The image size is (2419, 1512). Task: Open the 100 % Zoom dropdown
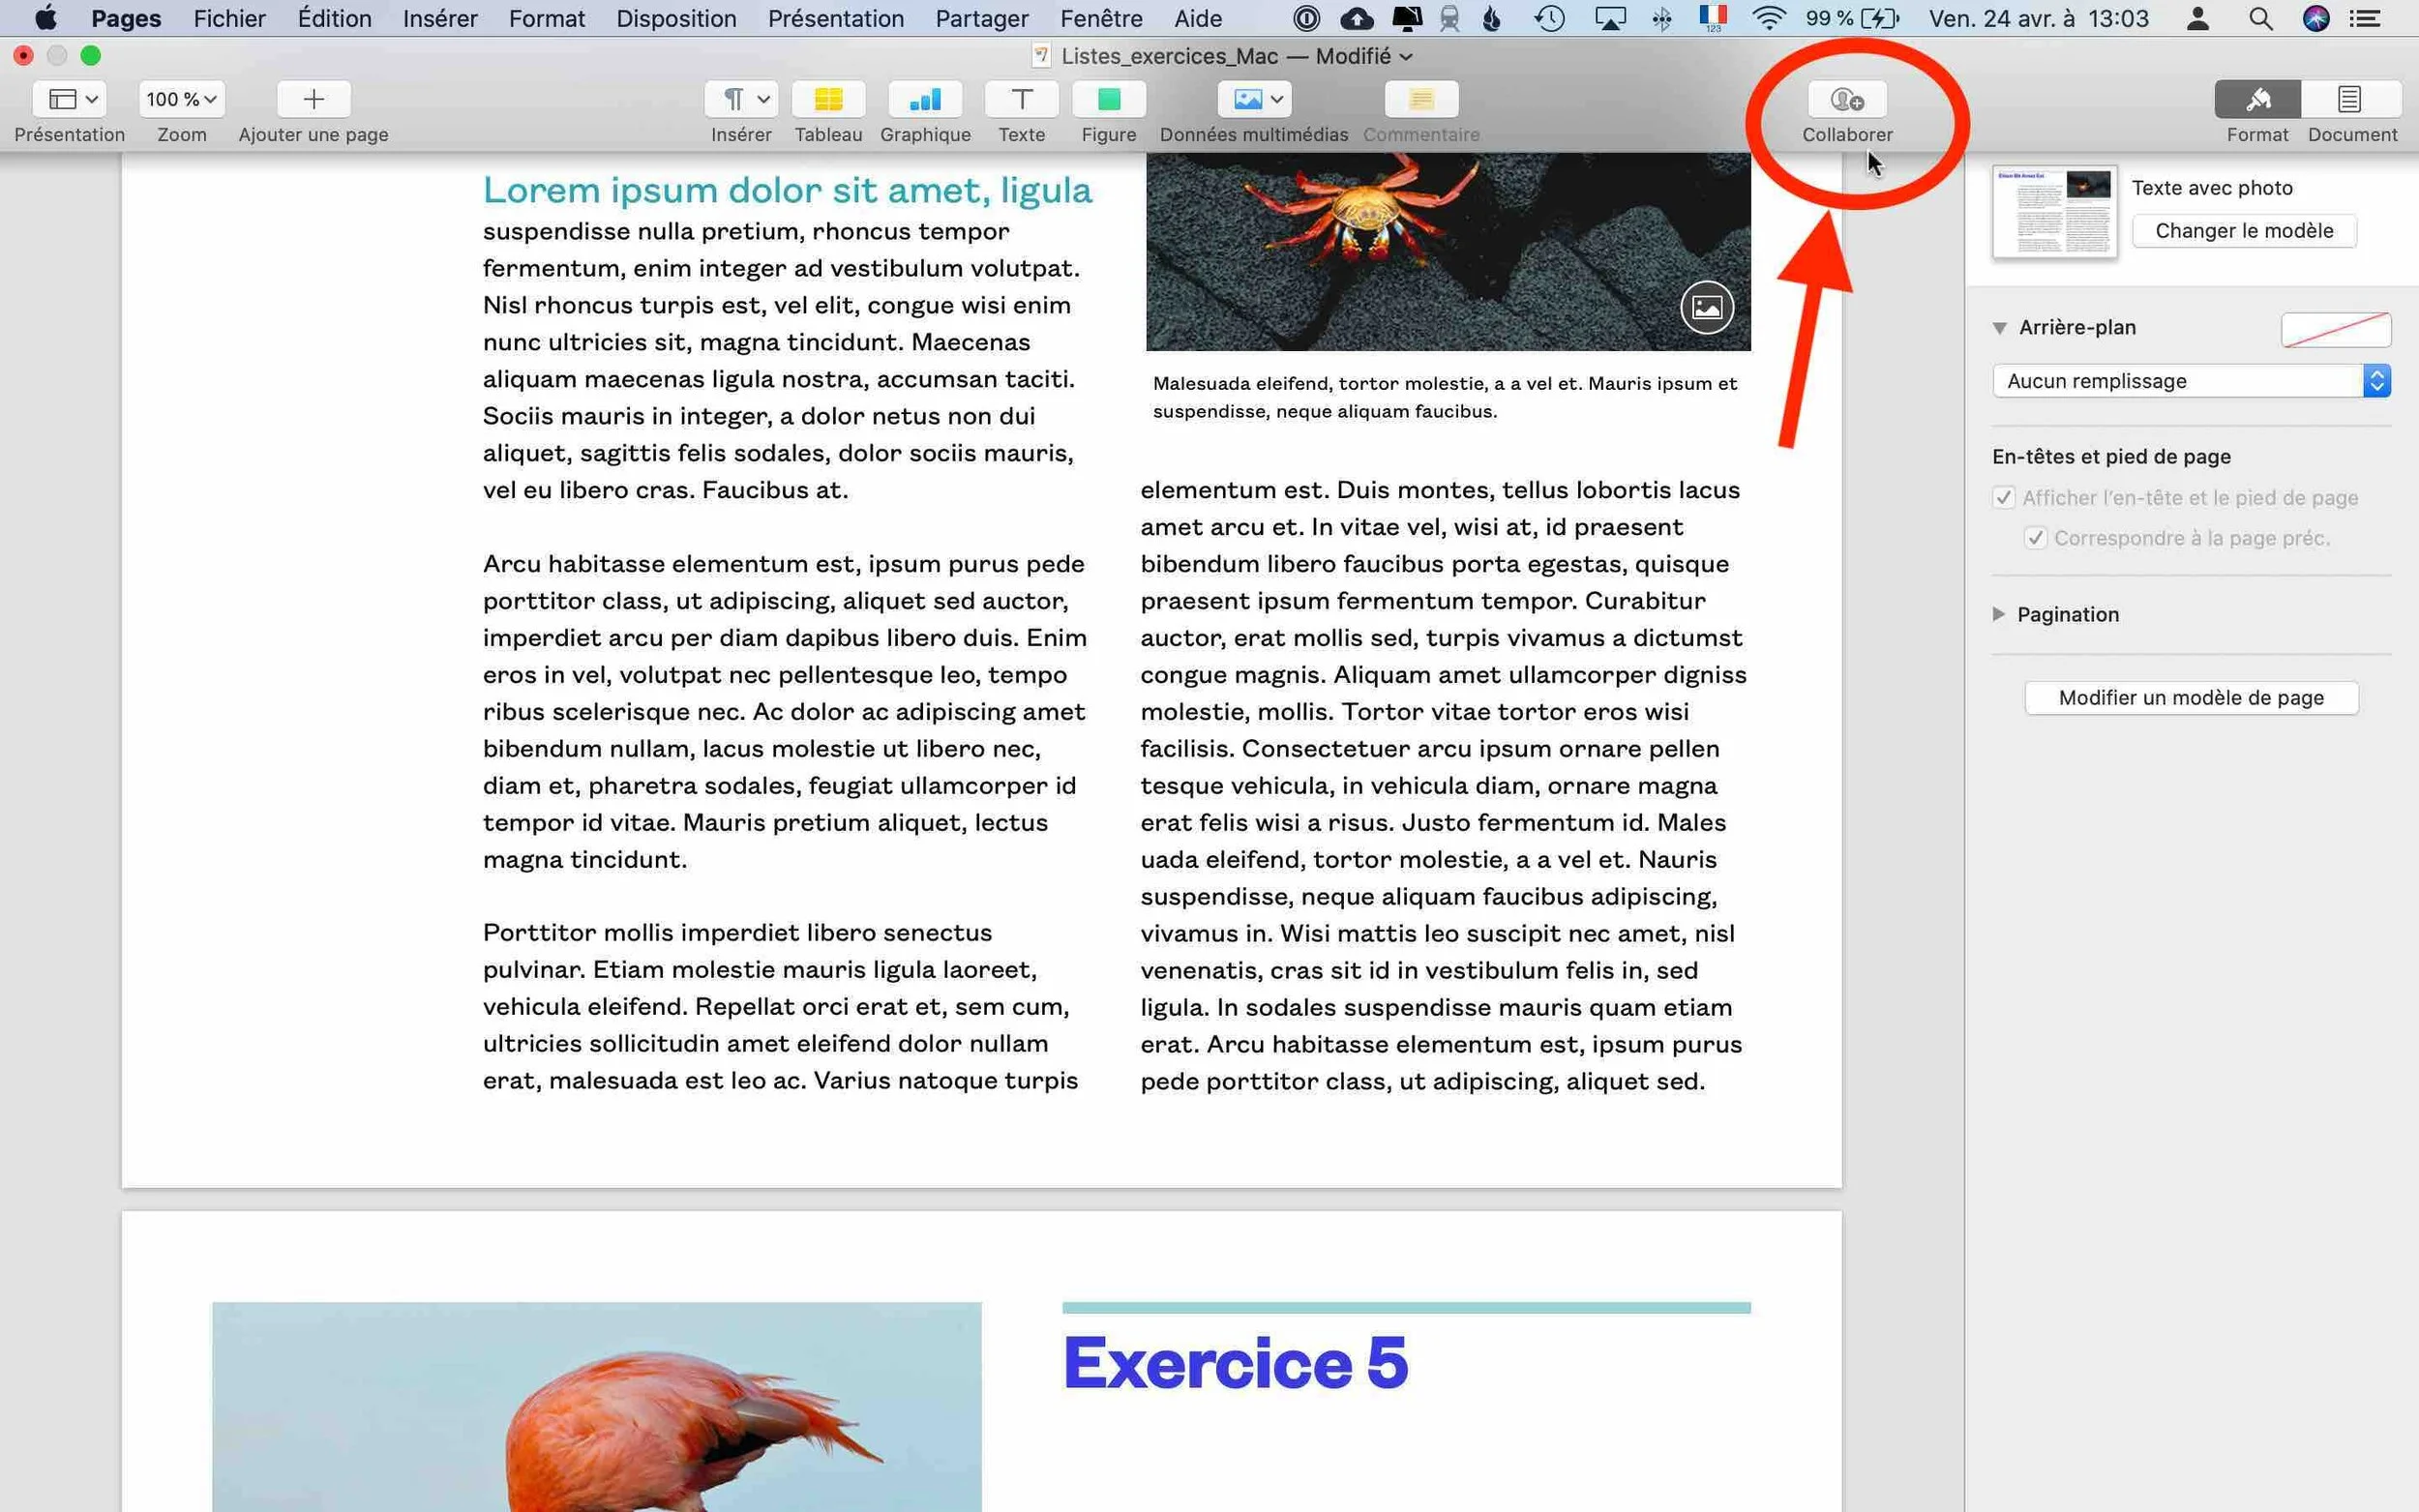click(181, 99)
